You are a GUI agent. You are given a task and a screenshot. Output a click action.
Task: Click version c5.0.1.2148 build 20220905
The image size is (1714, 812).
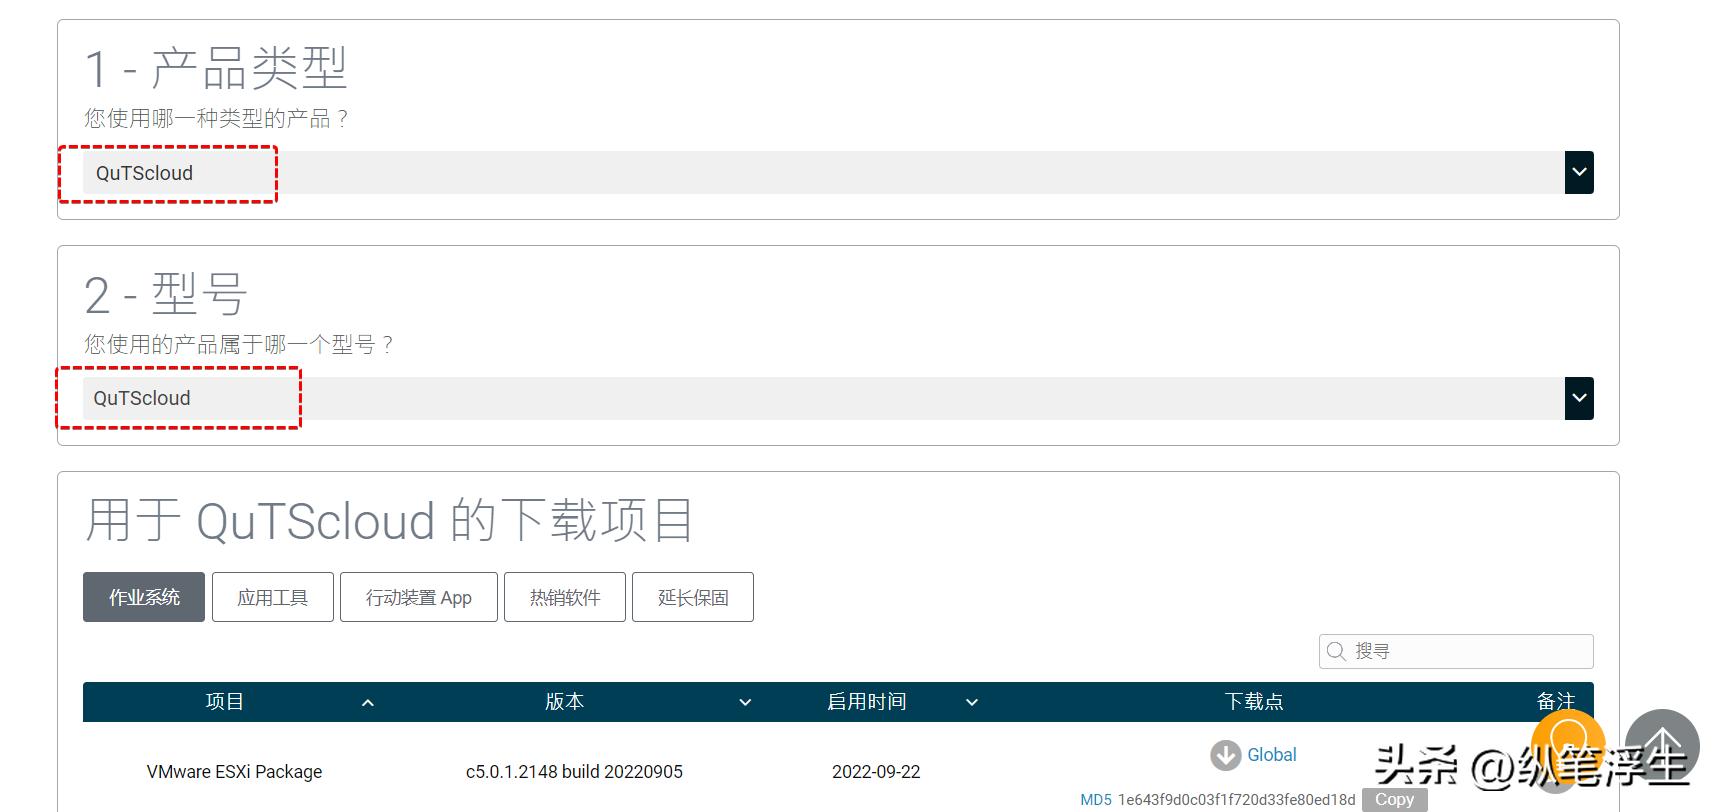coord(574,772)
